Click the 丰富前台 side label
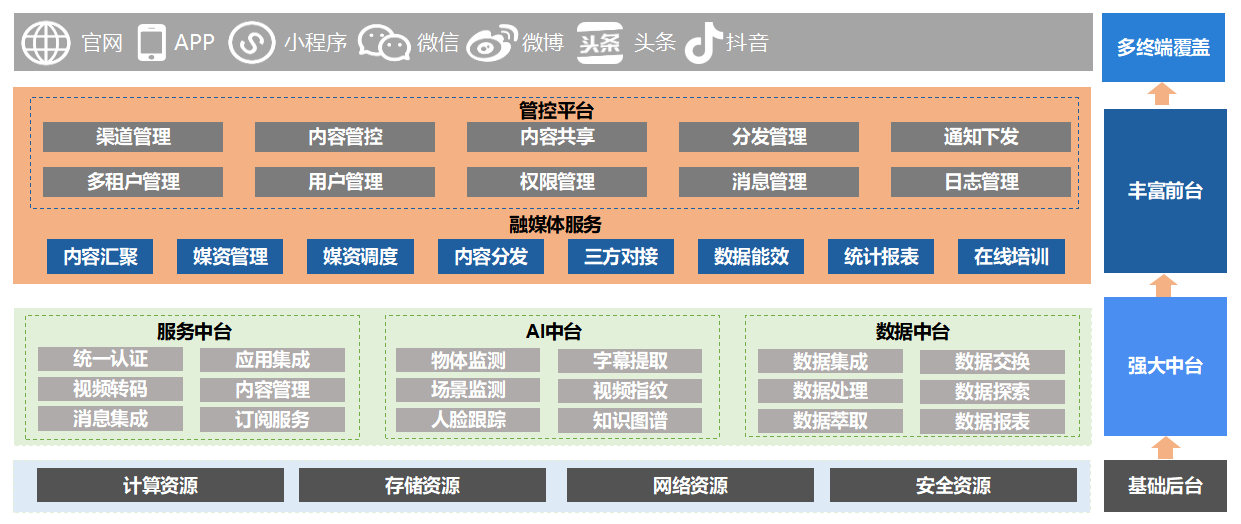 [1164, 190]
